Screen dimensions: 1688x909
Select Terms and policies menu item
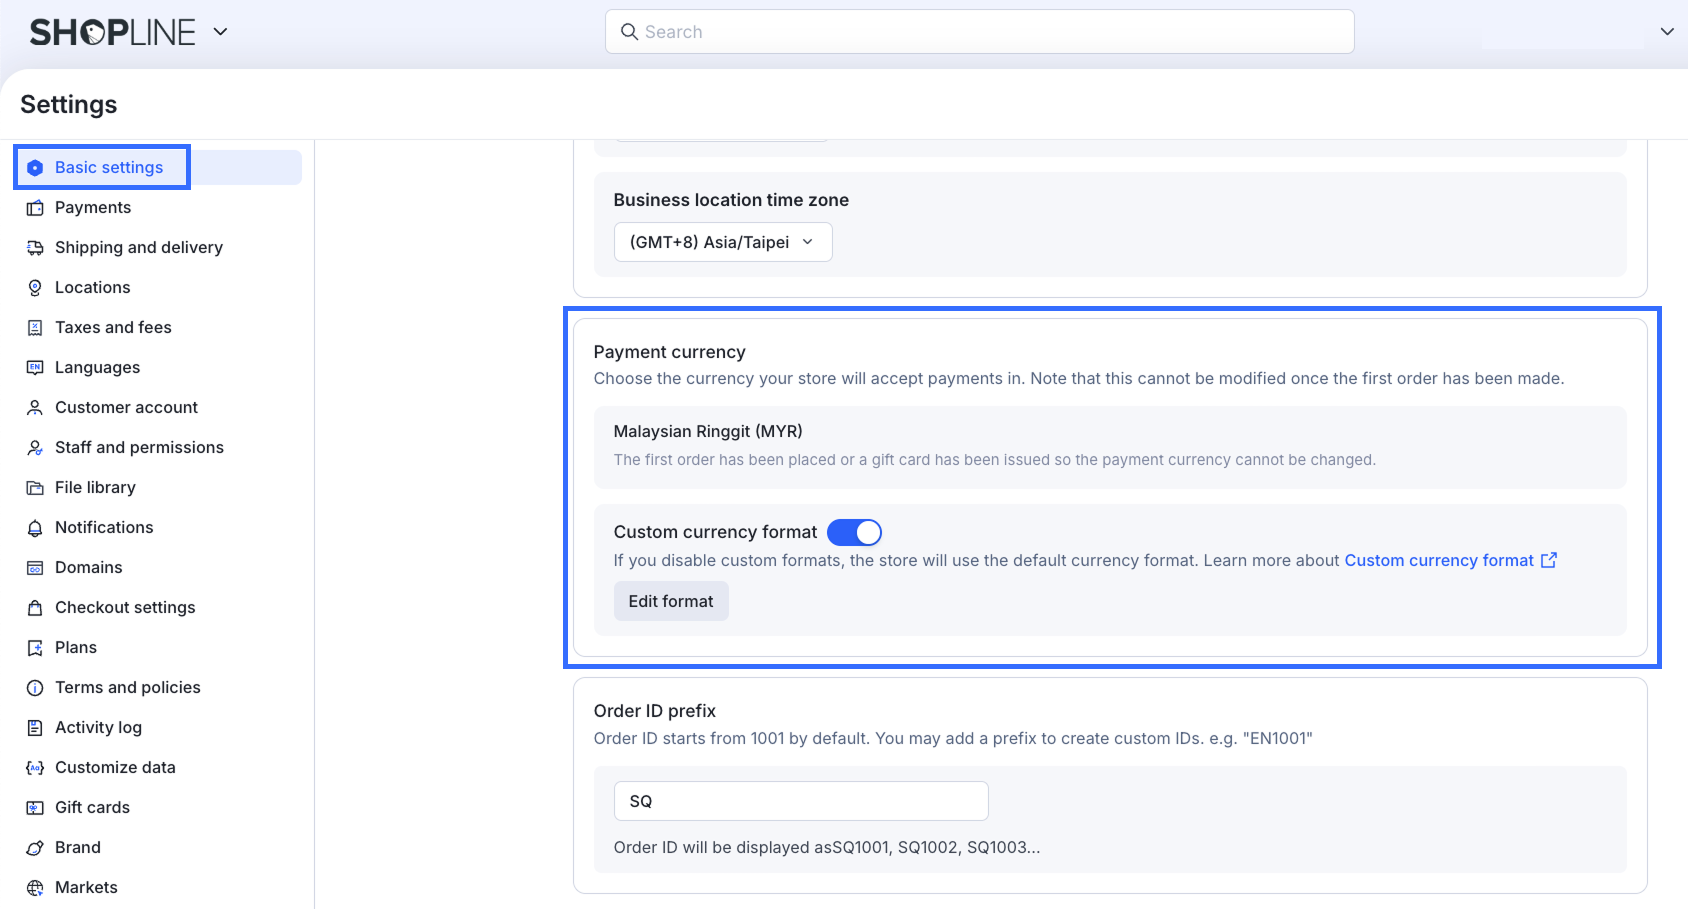pos(127,688)
